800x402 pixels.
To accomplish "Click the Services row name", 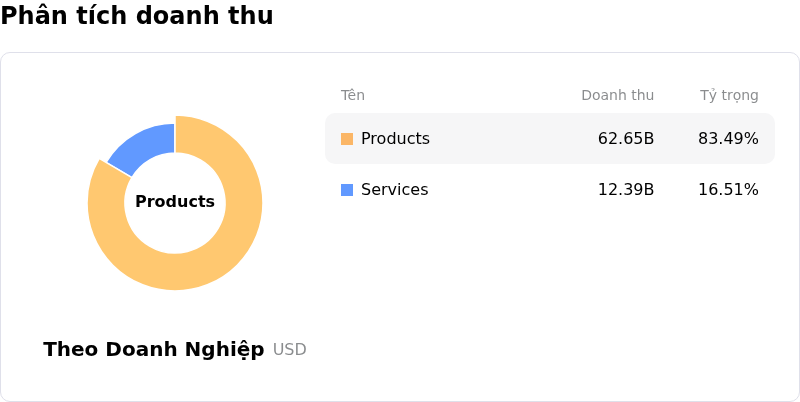I will (x=394, y=190).
